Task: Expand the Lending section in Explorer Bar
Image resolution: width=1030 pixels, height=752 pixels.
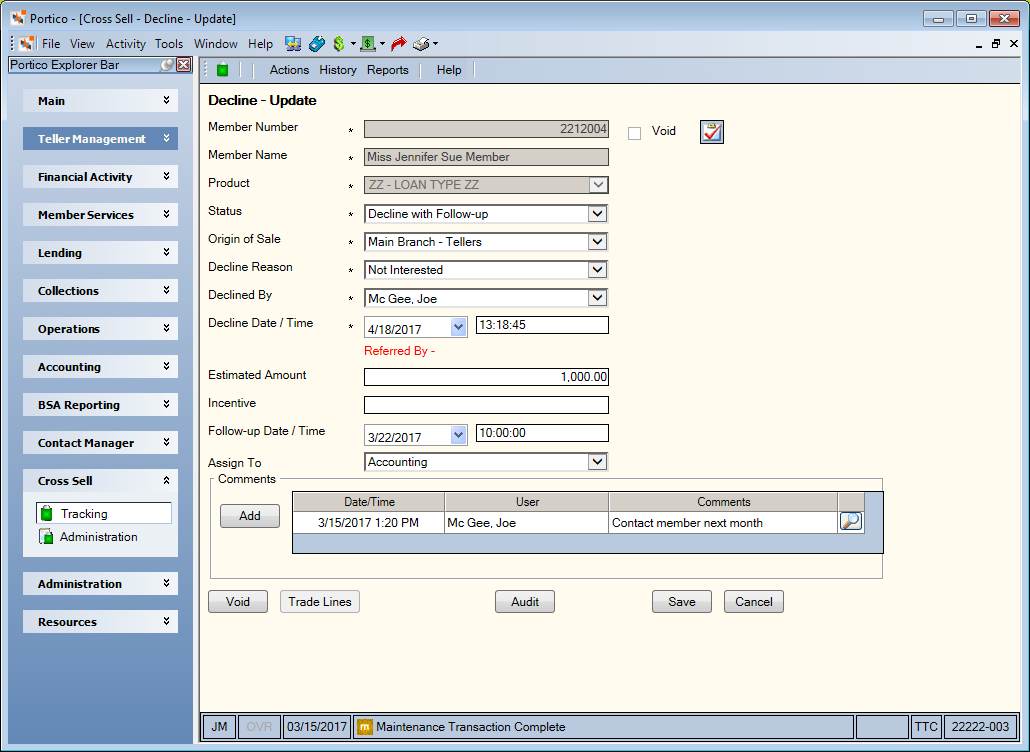Action: tap(101, 253)
